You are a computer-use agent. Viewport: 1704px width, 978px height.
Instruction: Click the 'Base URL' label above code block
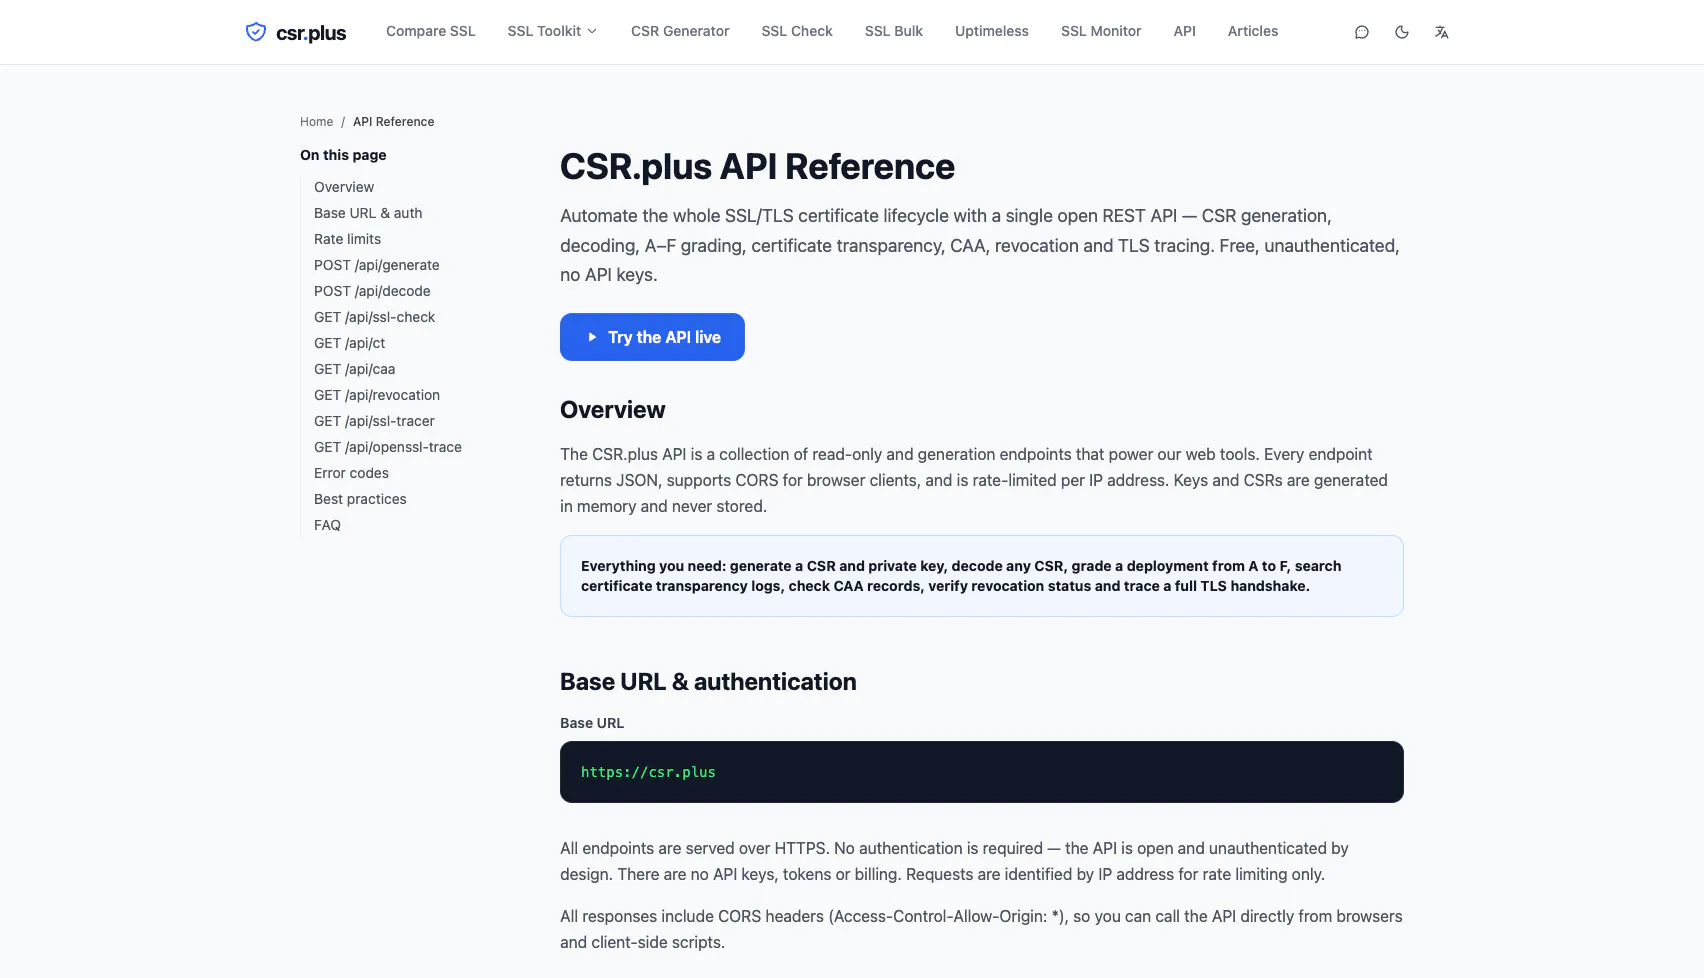click(x=592, y=723)
